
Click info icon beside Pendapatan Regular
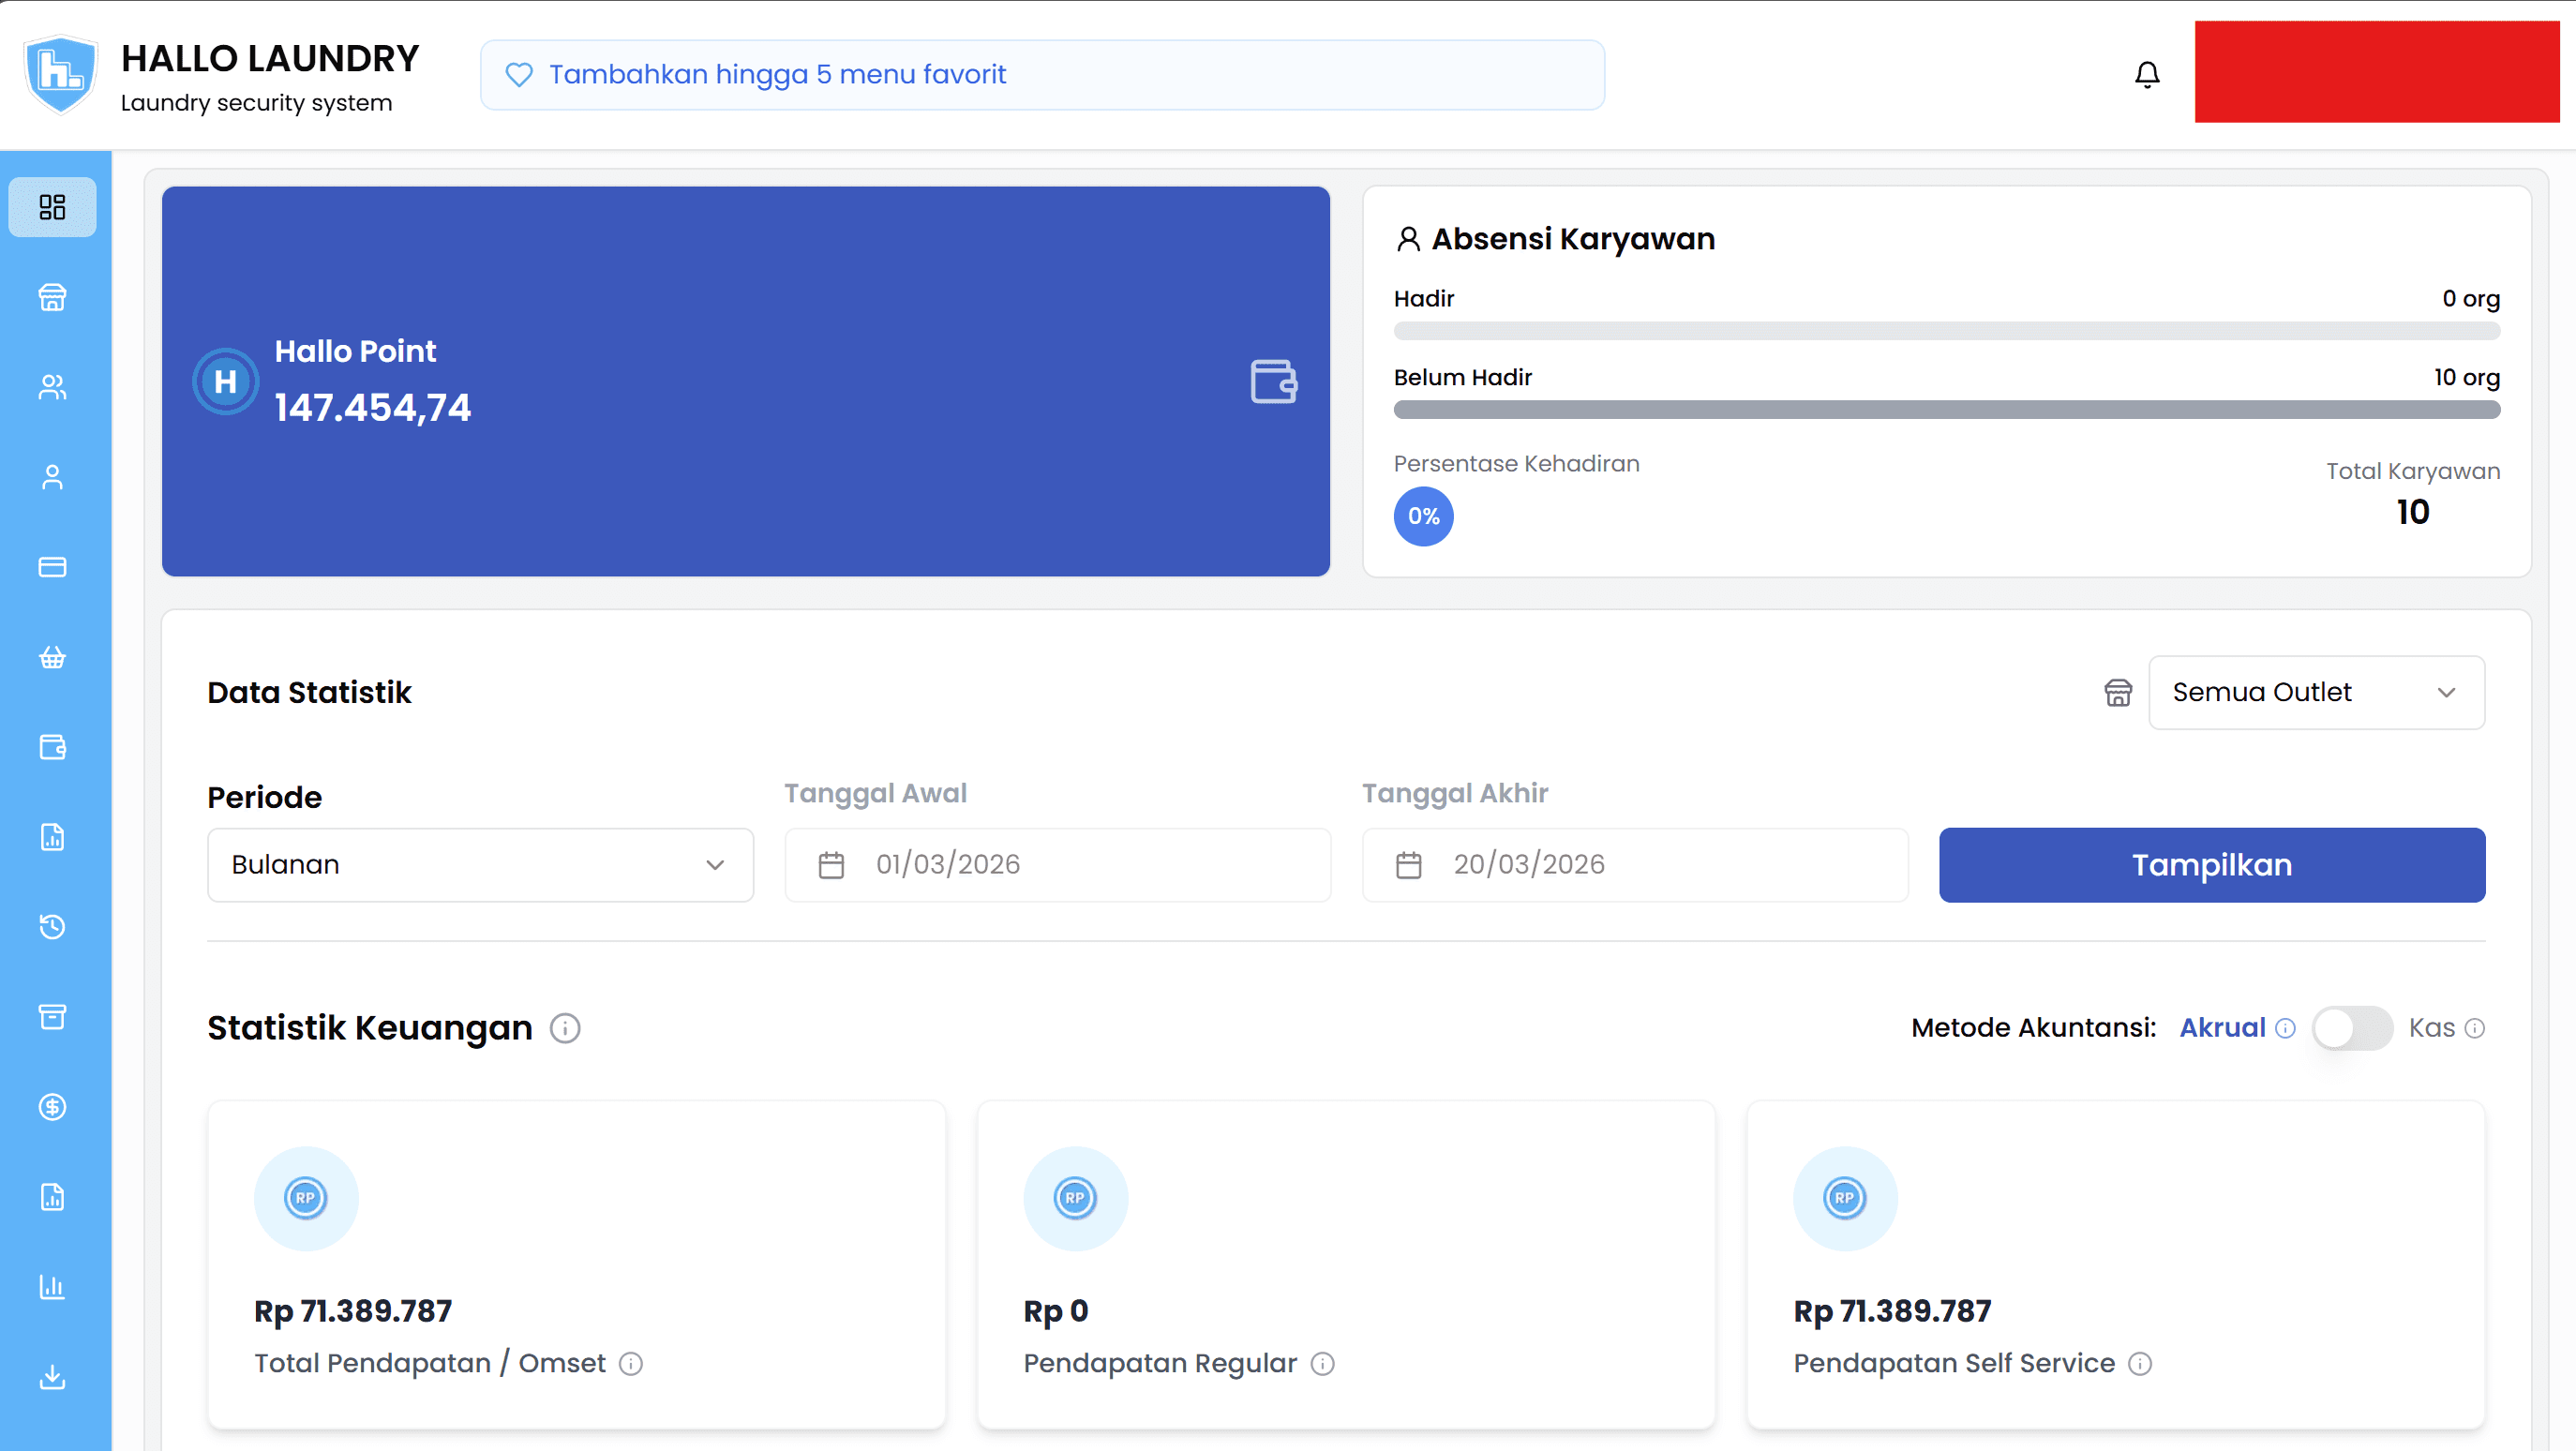tap(1322, 1363)
